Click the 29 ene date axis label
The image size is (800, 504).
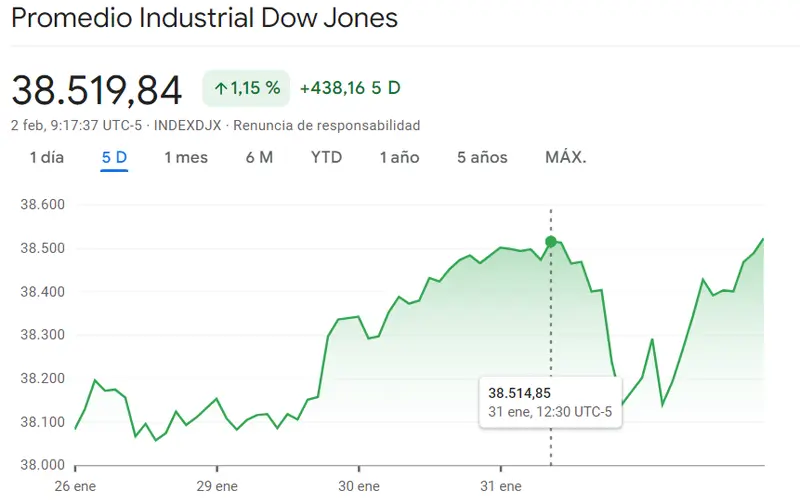coord(218,486)
